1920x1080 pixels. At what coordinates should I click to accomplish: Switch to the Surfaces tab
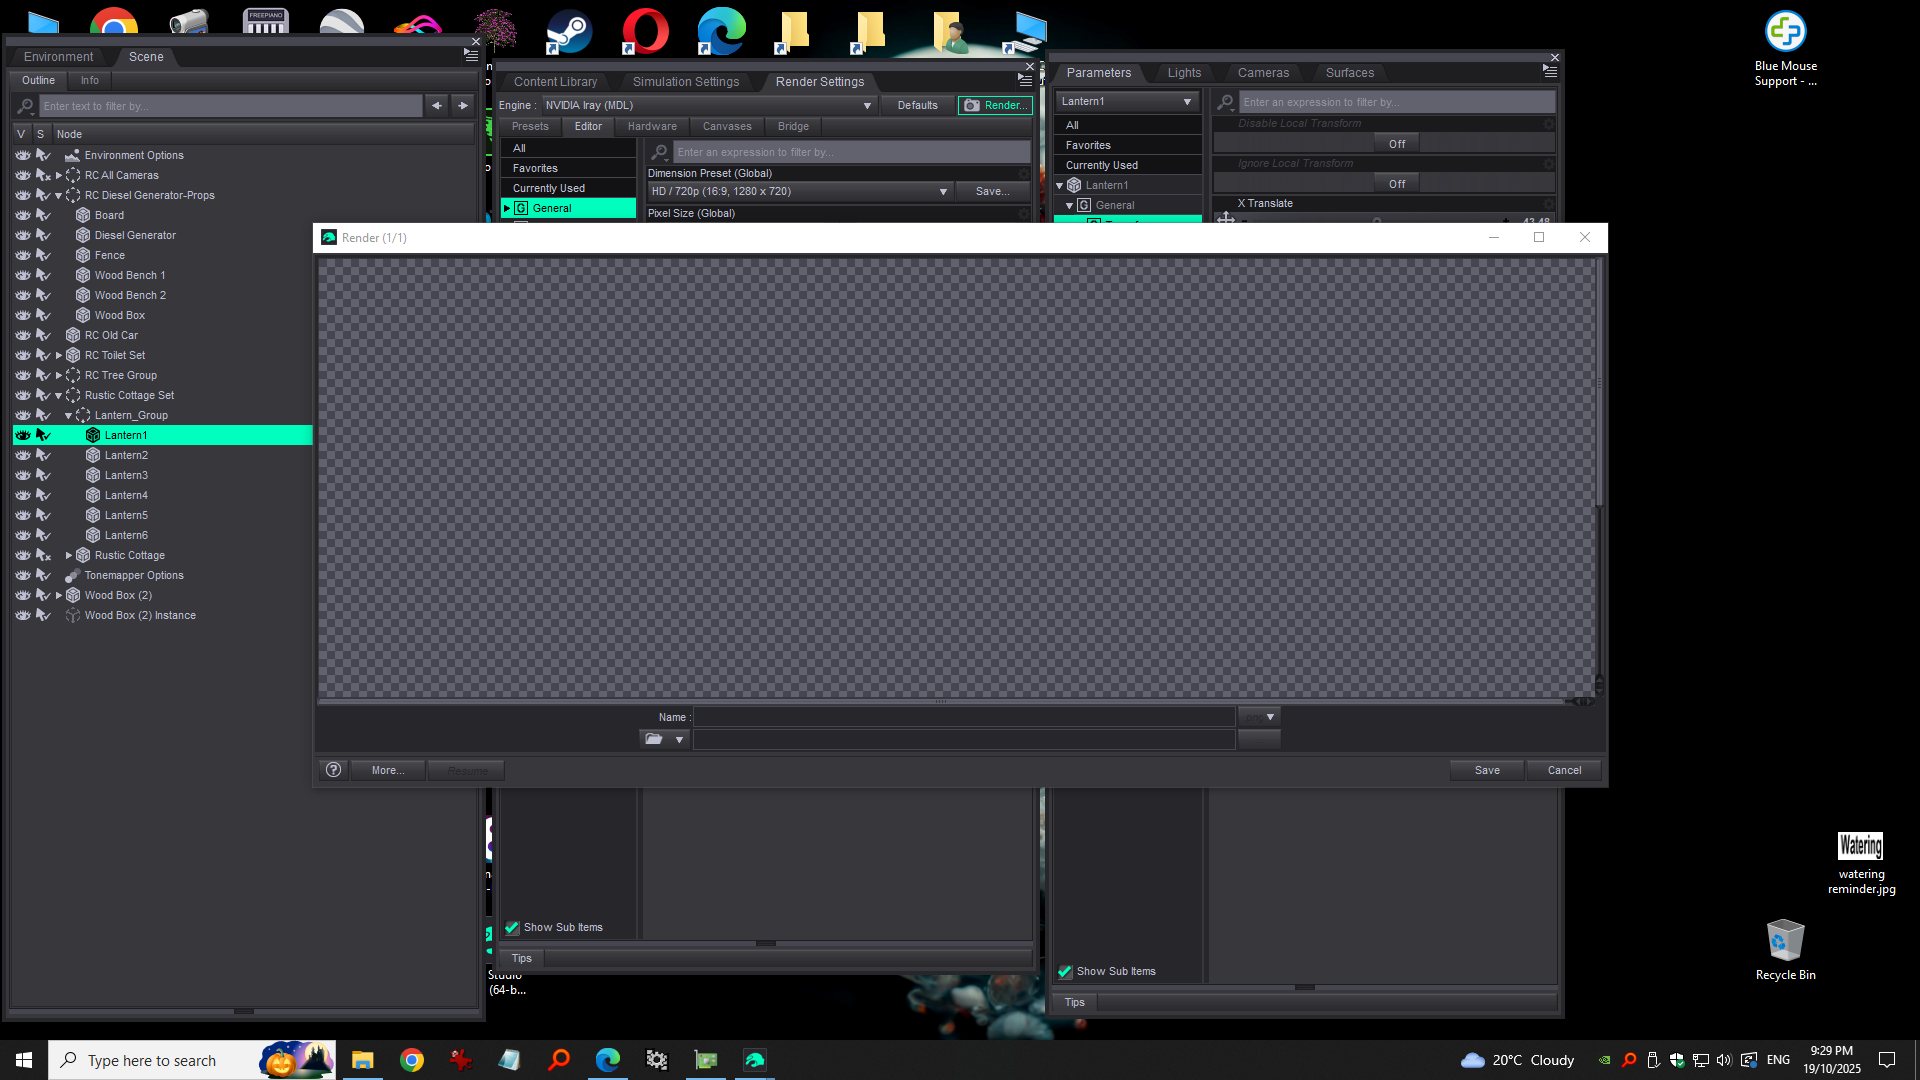pos(1349,73)
